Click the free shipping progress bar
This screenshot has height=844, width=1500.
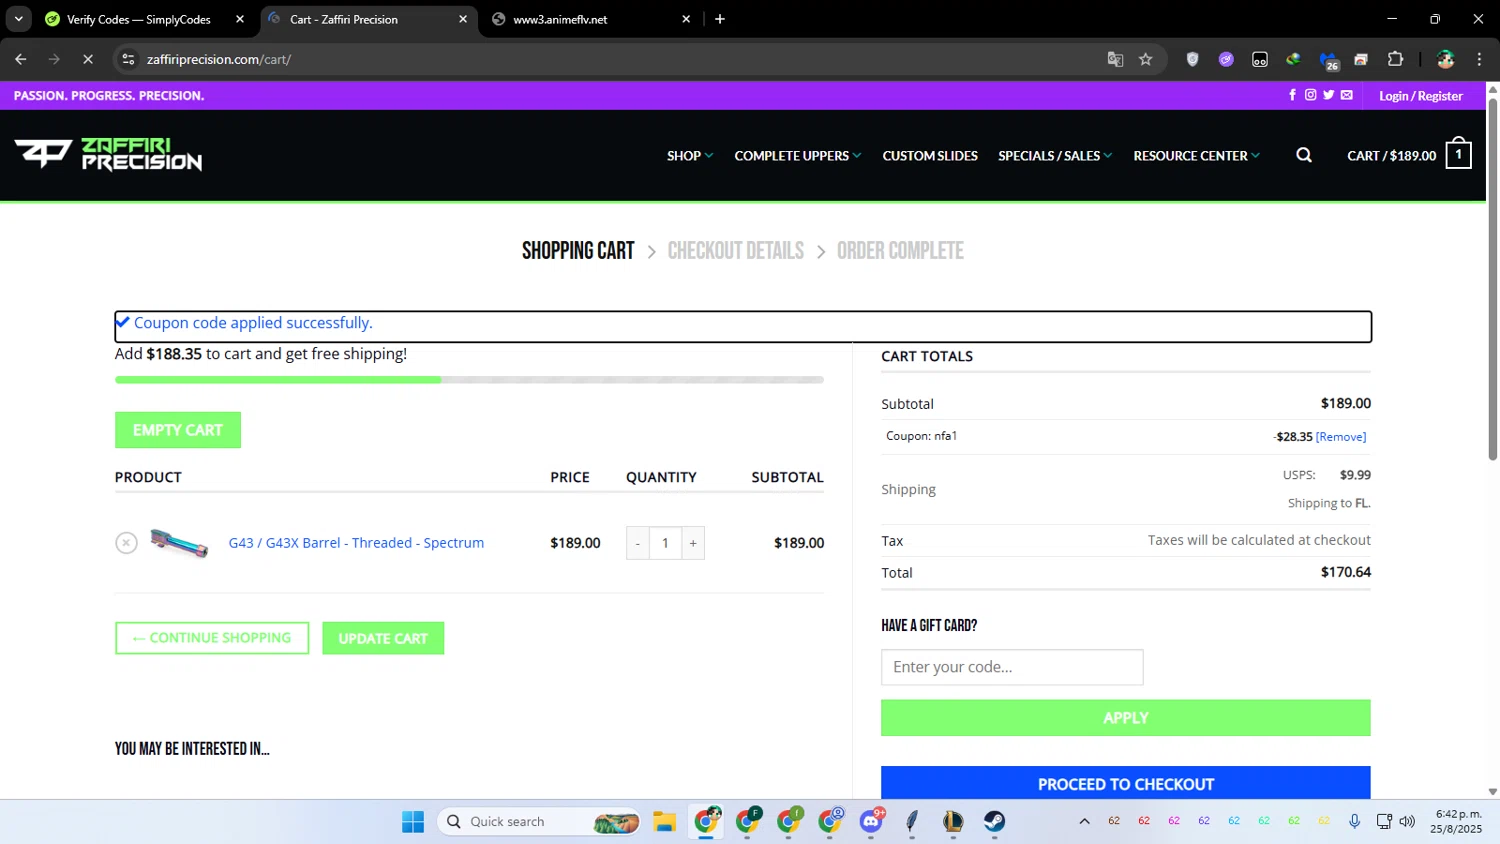click(x=469, y=380)
